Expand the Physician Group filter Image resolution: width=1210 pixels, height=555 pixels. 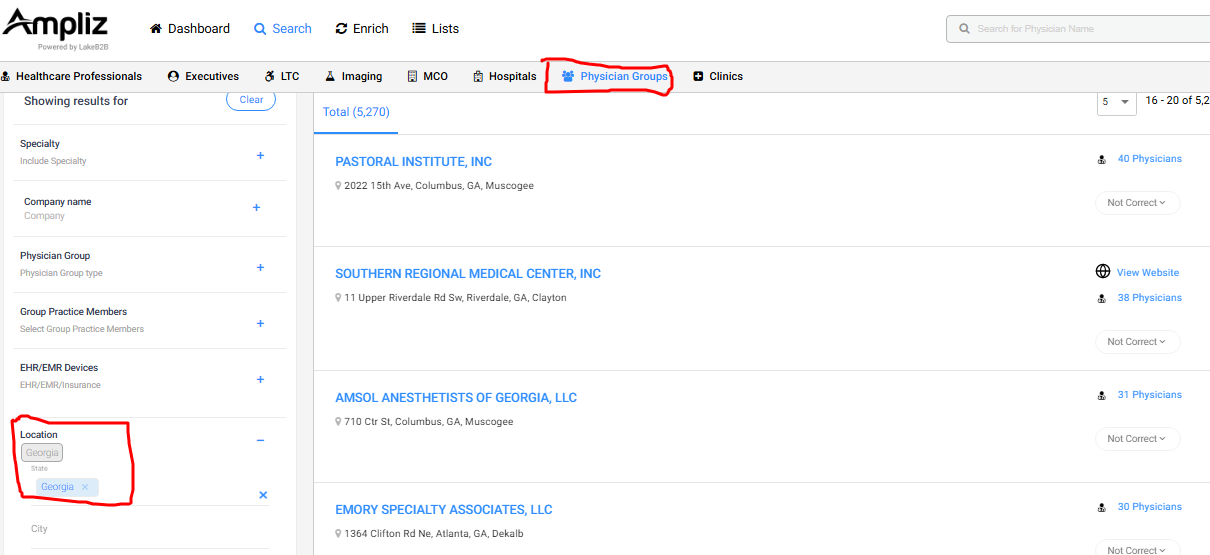coord(260,267)
